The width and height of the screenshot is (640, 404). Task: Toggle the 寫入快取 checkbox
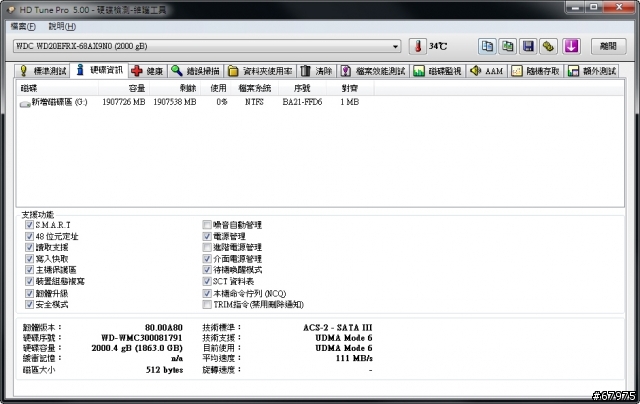29,259
